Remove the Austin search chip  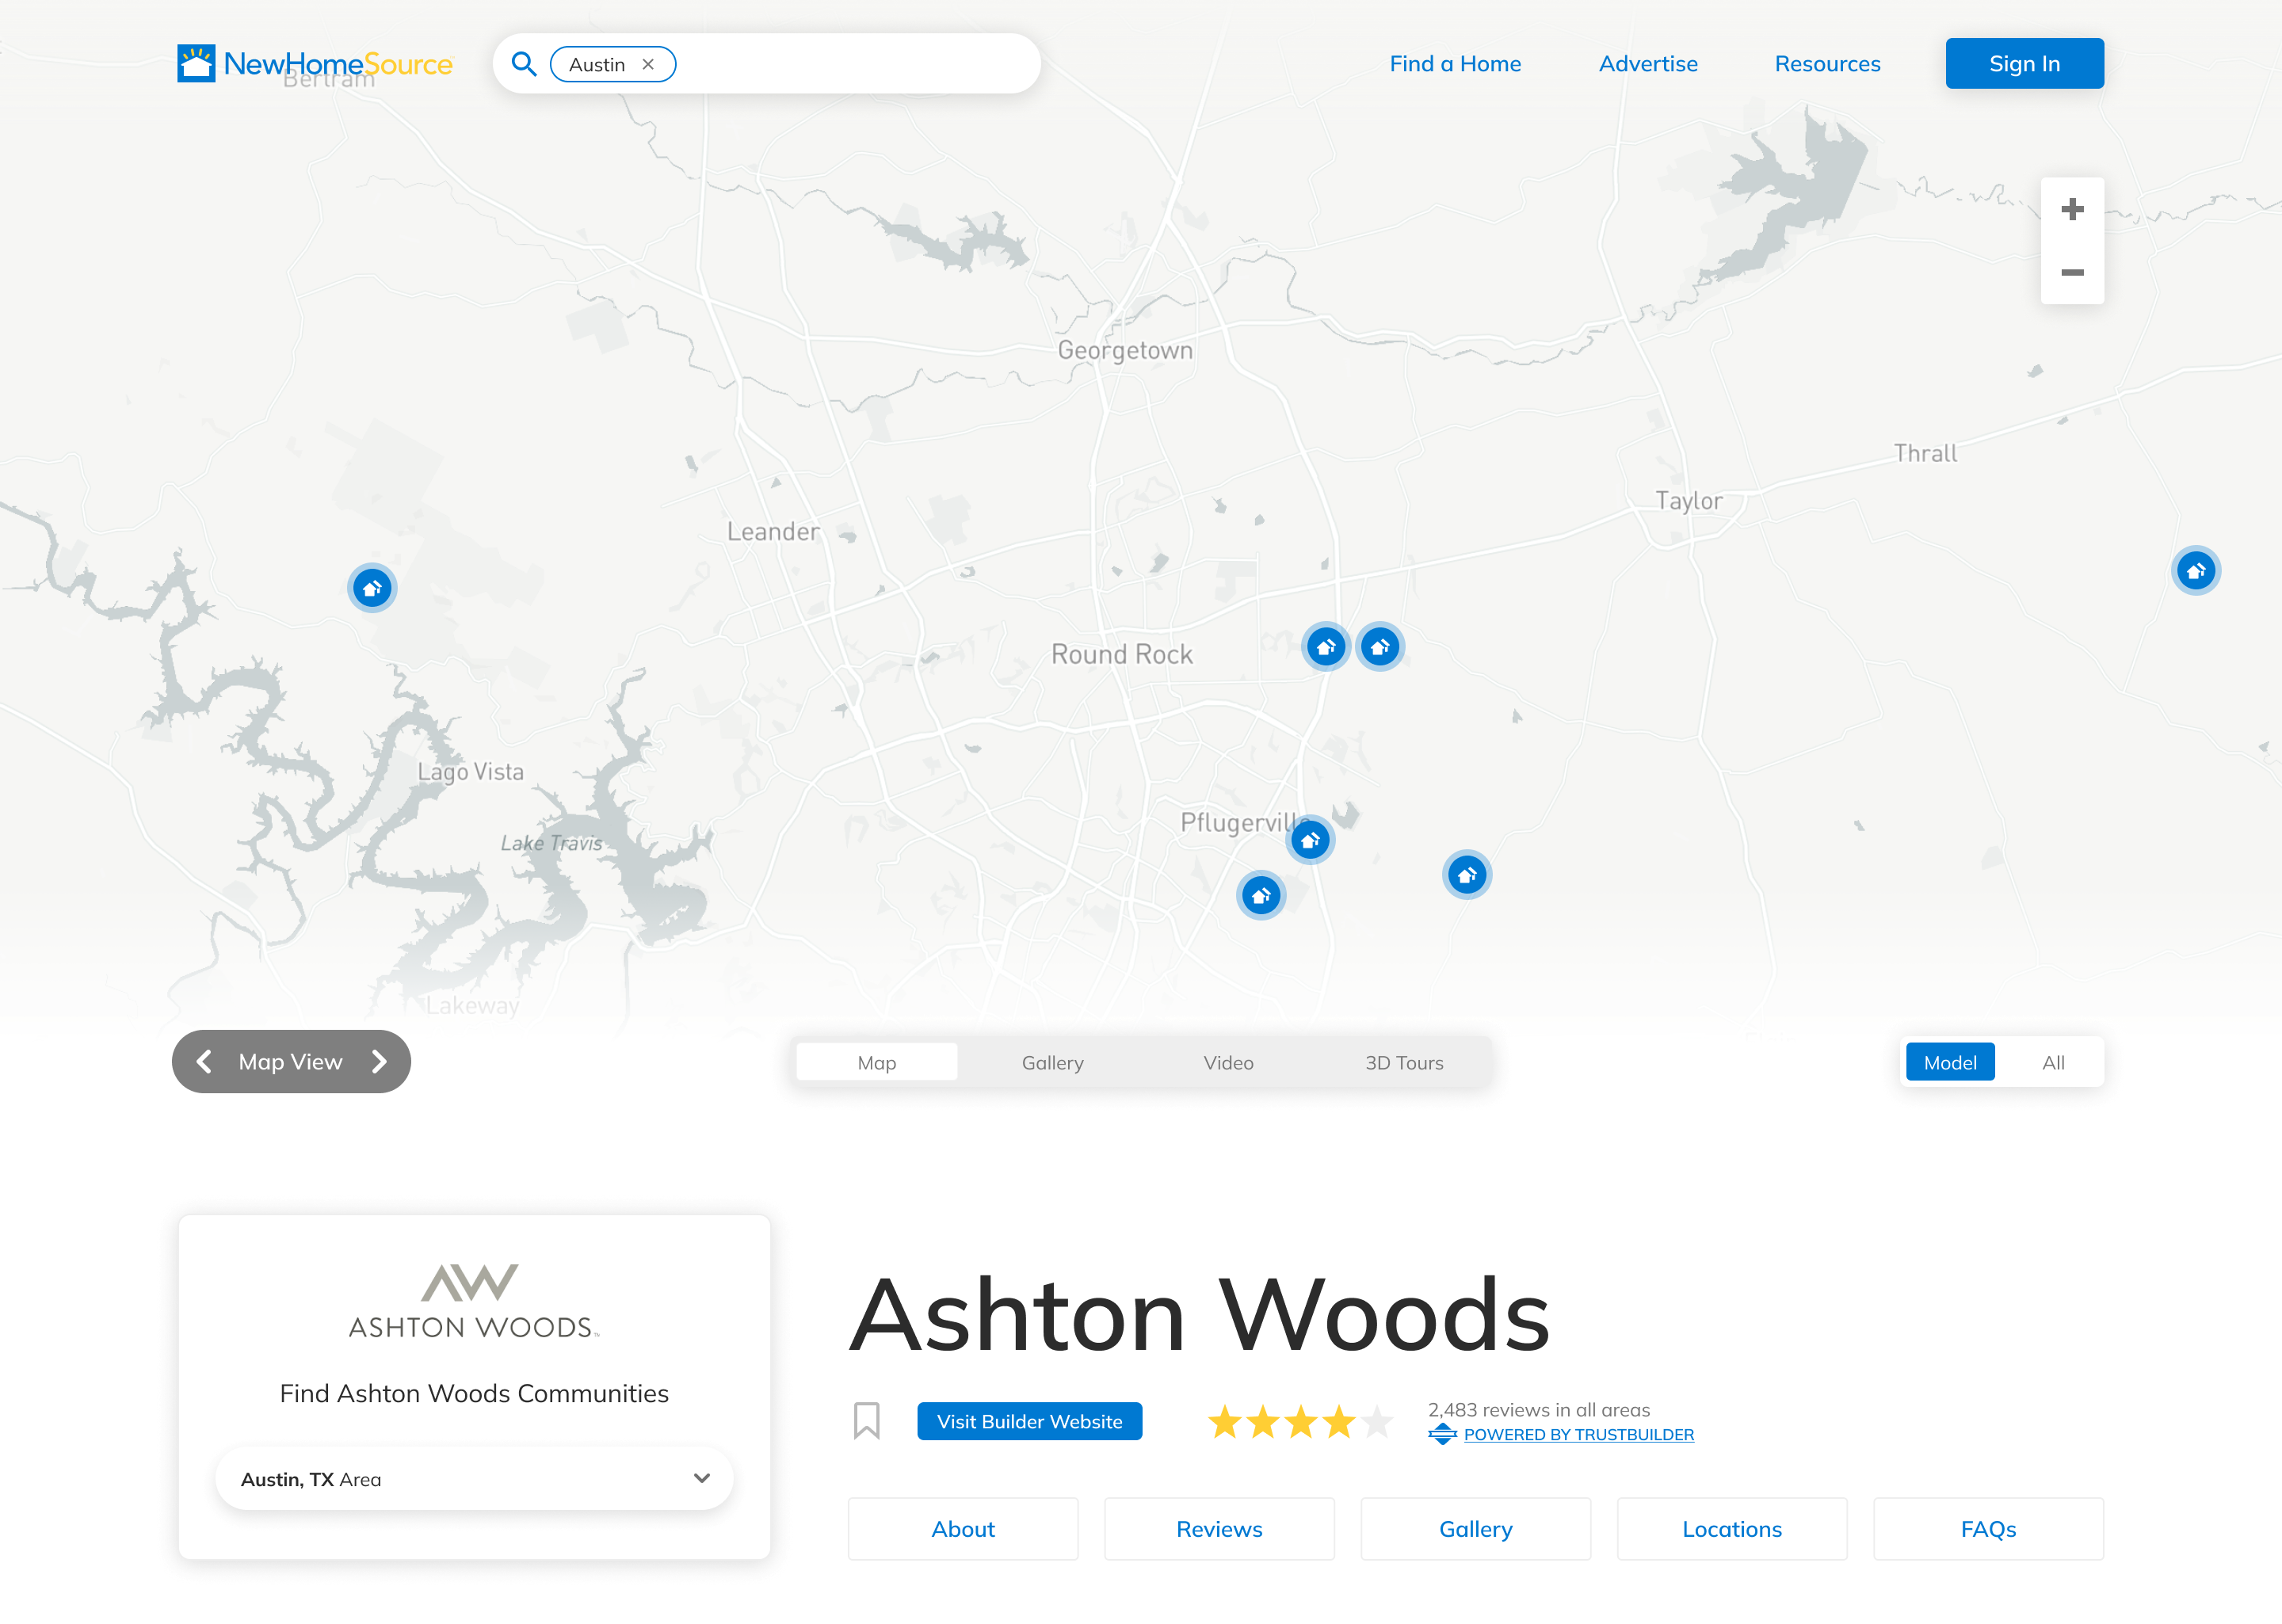[648, 64]
